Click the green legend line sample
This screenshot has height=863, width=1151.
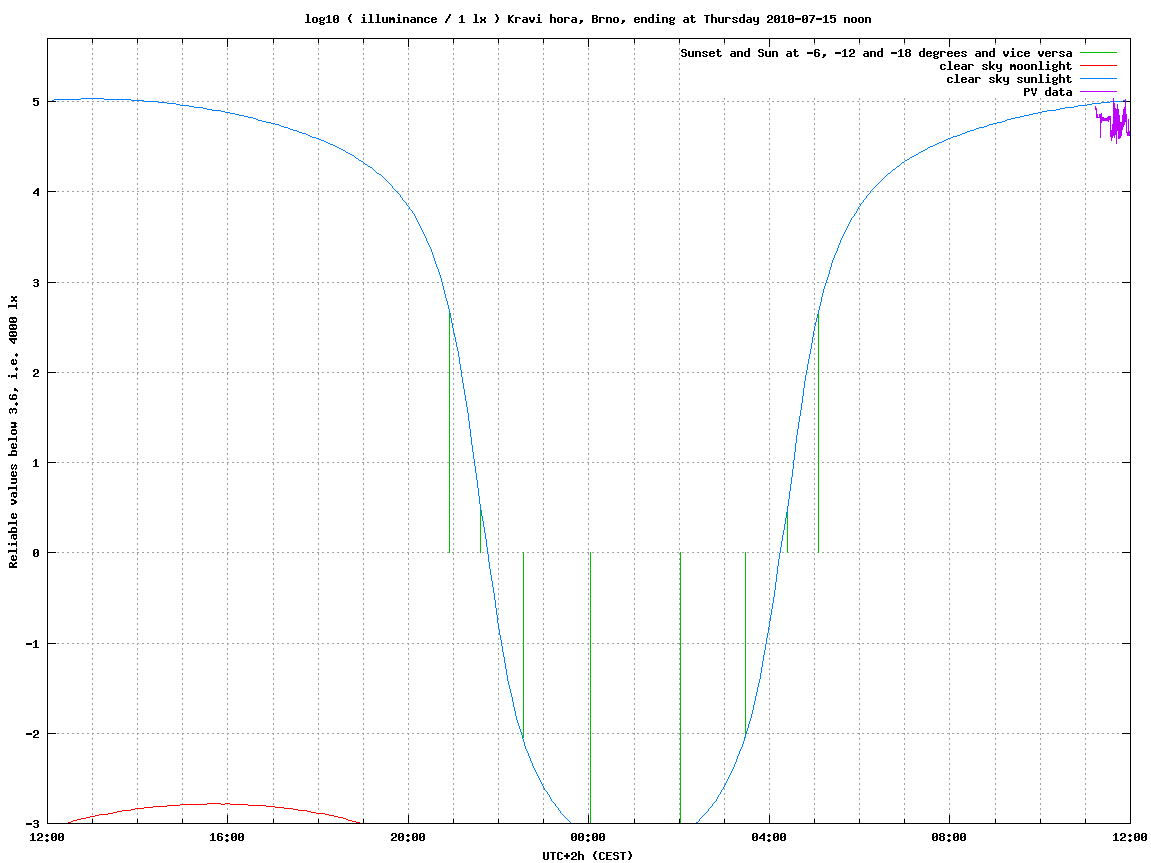point(1098,53)
